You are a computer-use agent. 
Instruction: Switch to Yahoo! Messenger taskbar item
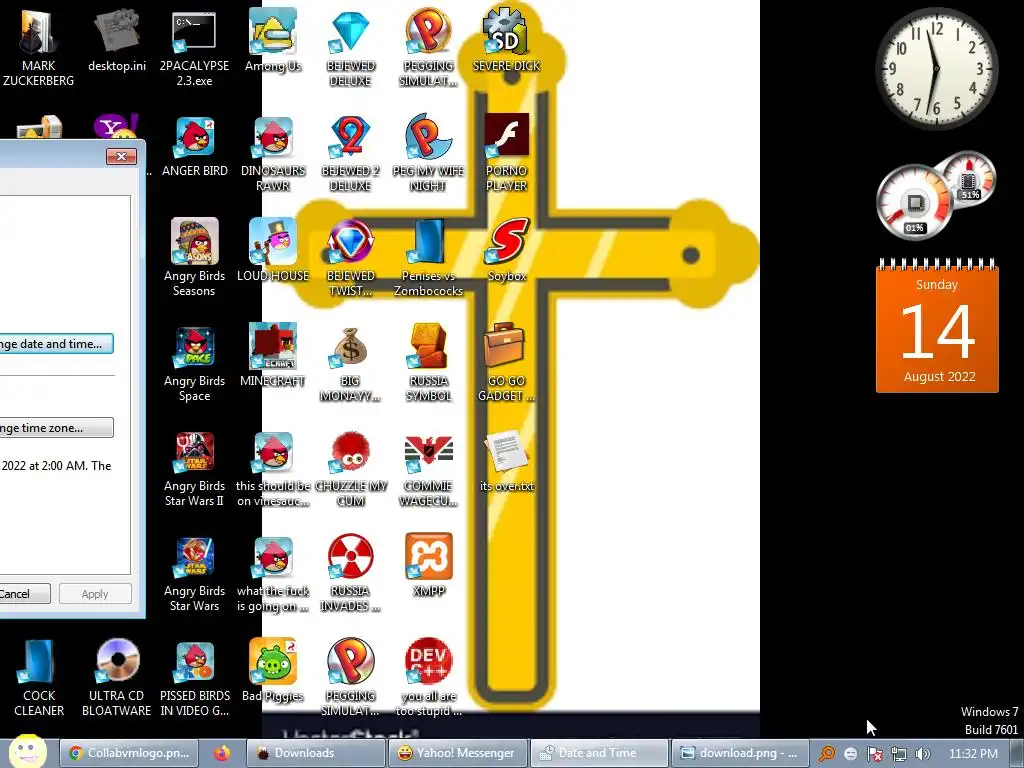[x=457, y=753]
